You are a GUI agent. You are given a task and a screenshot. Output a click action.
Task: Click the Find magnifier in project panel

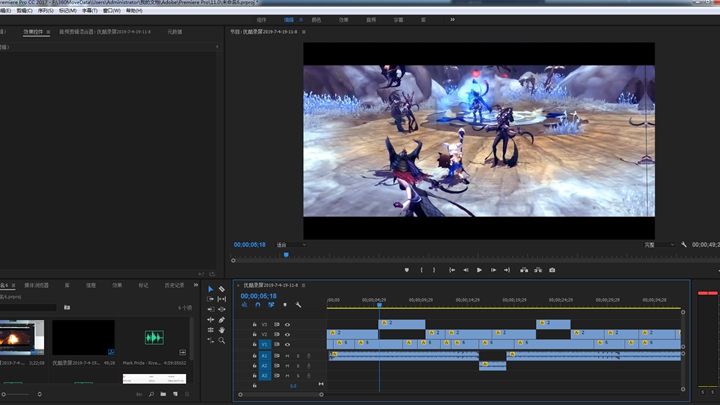click(151, 394)
